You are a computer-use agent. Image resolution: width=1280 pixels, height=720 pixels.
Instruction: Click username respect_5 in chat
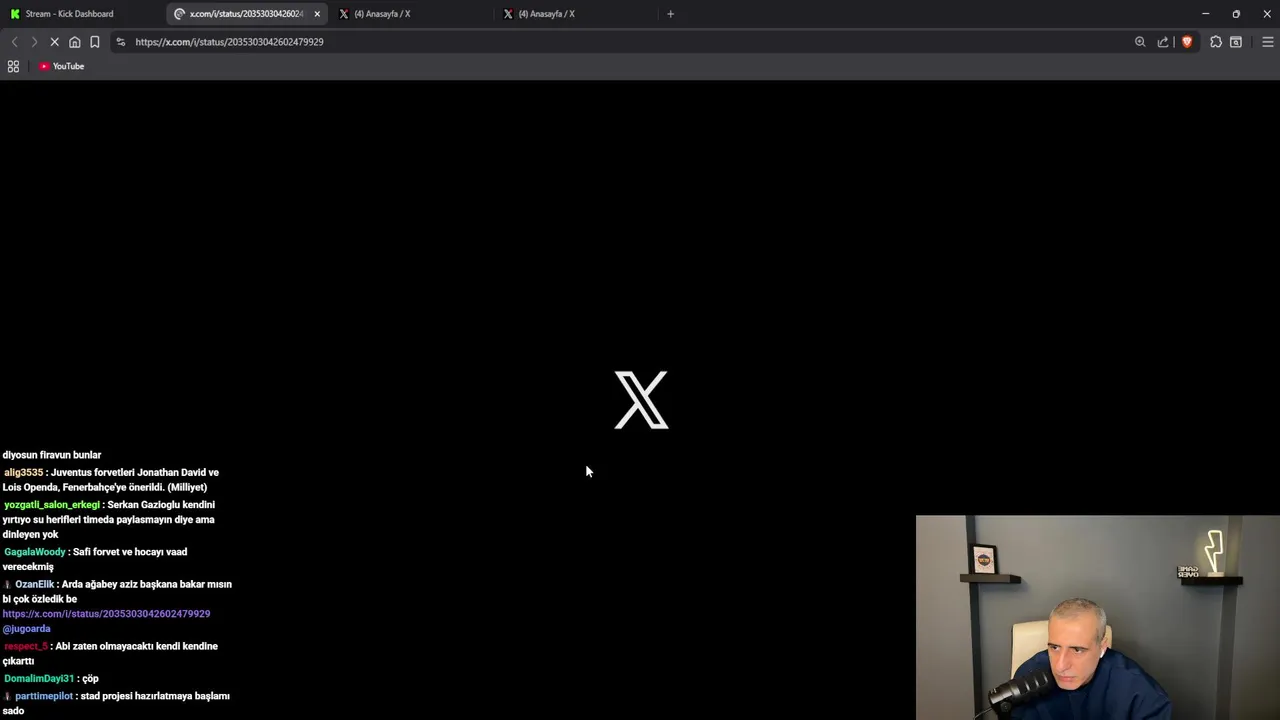point(26,646)
